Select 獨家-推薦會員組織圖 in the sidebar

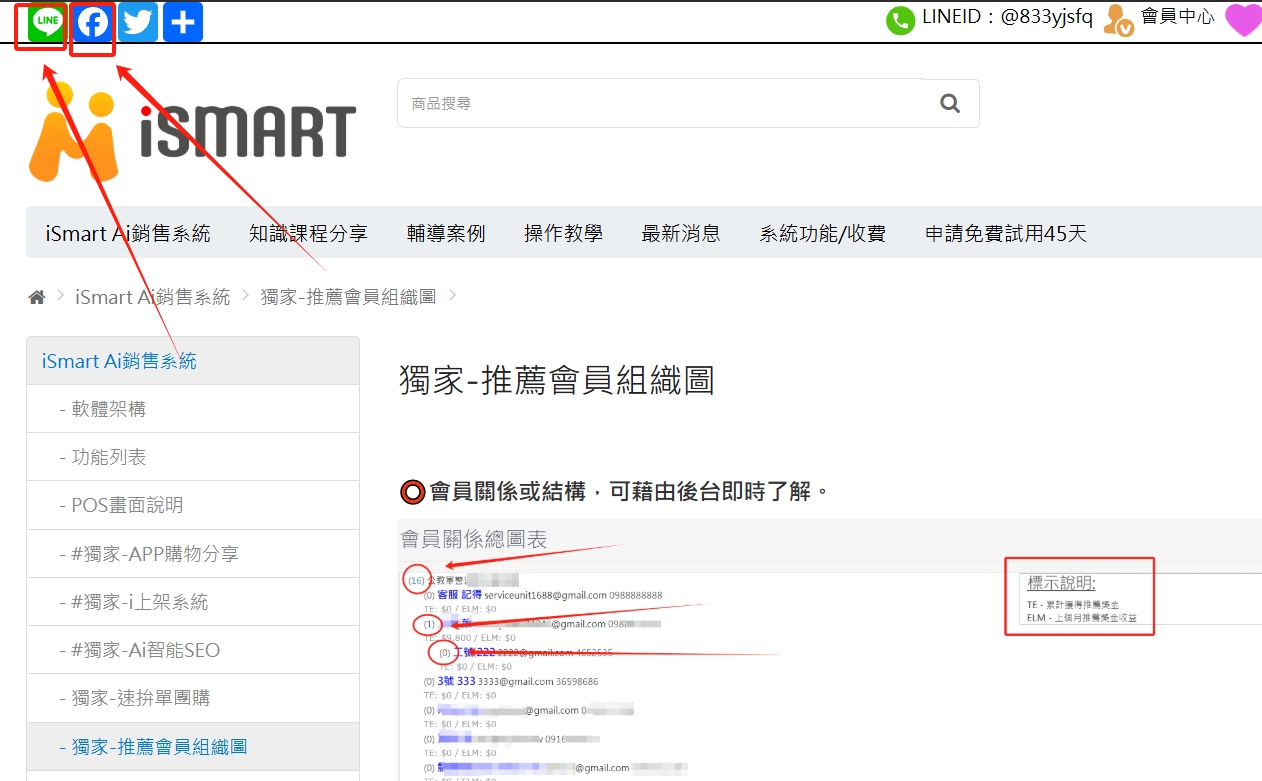[x=193, y=747]
